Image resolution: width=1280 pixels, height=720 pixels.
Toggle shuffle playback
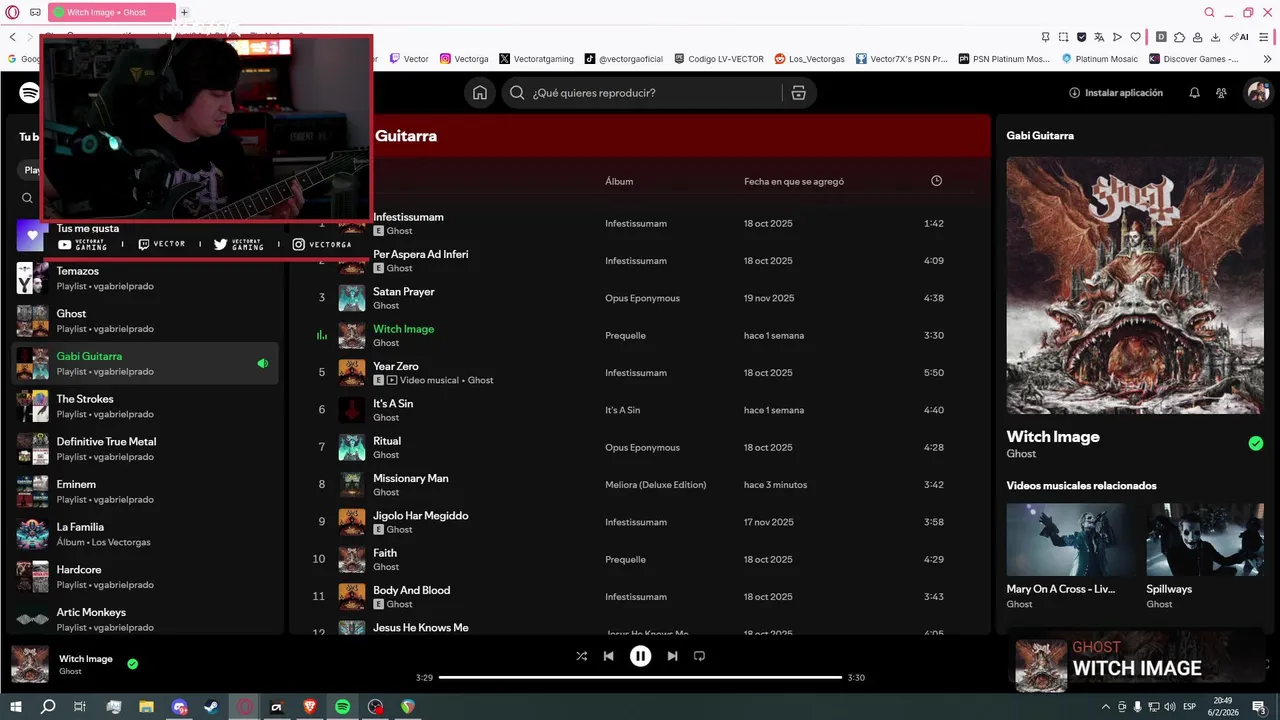pos(582,656)
